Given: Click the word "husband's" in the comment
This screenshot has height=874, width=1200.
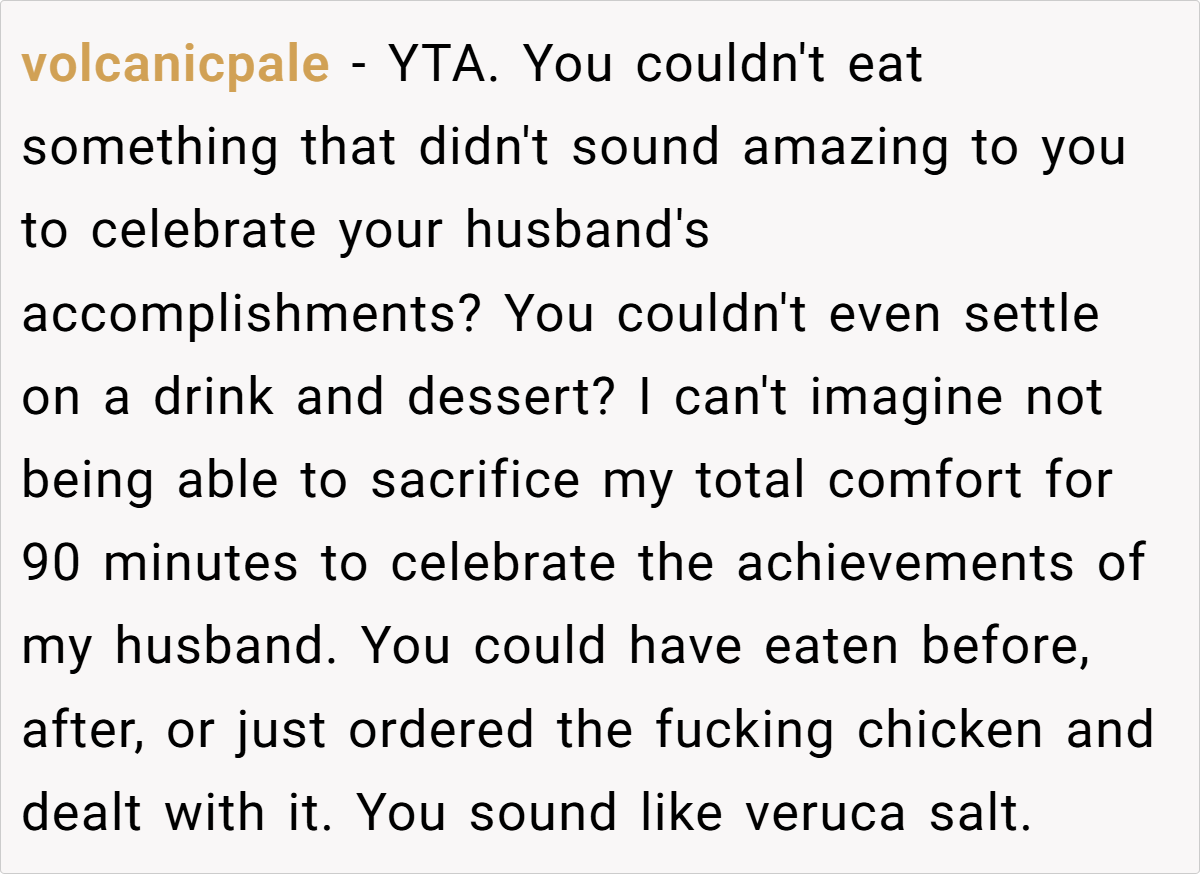Looking at the screenshot, I should click(587, 232).
